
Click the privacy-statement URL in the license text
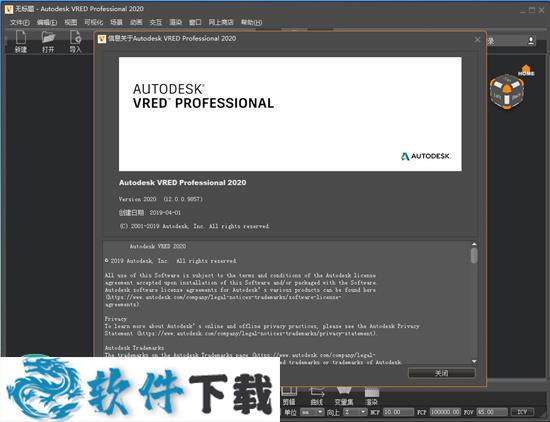tap(257, 334)
